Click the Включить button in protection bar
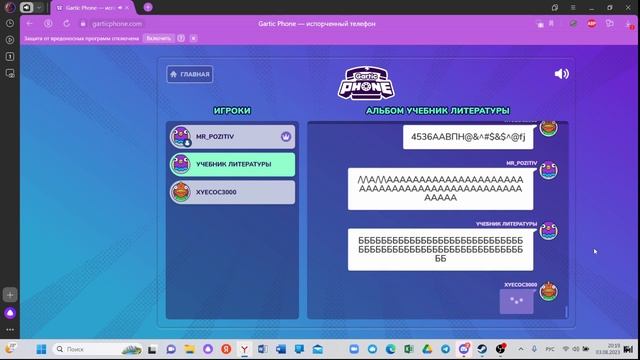Viewport: 640px width, 360px height. click(159, 38)
